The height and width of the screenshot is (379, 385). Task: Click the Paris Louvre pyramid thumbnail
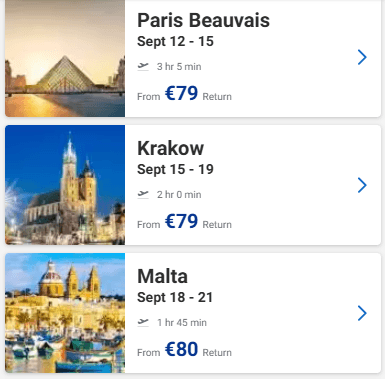point(65,58)
